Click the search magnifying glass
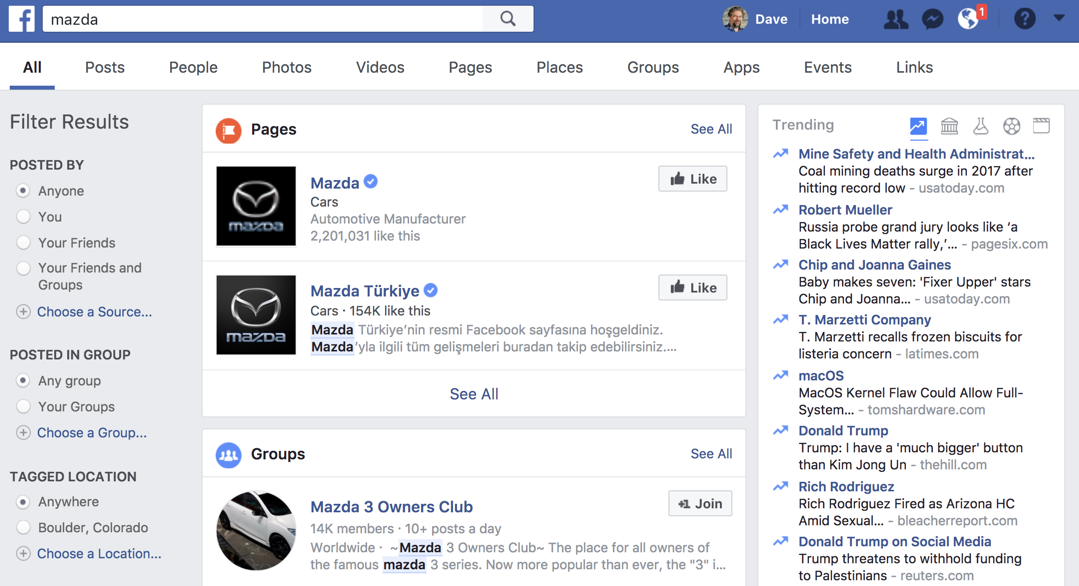Viewport: 1079px width, 586px height. pyautogui.click(x=508, y=18)
